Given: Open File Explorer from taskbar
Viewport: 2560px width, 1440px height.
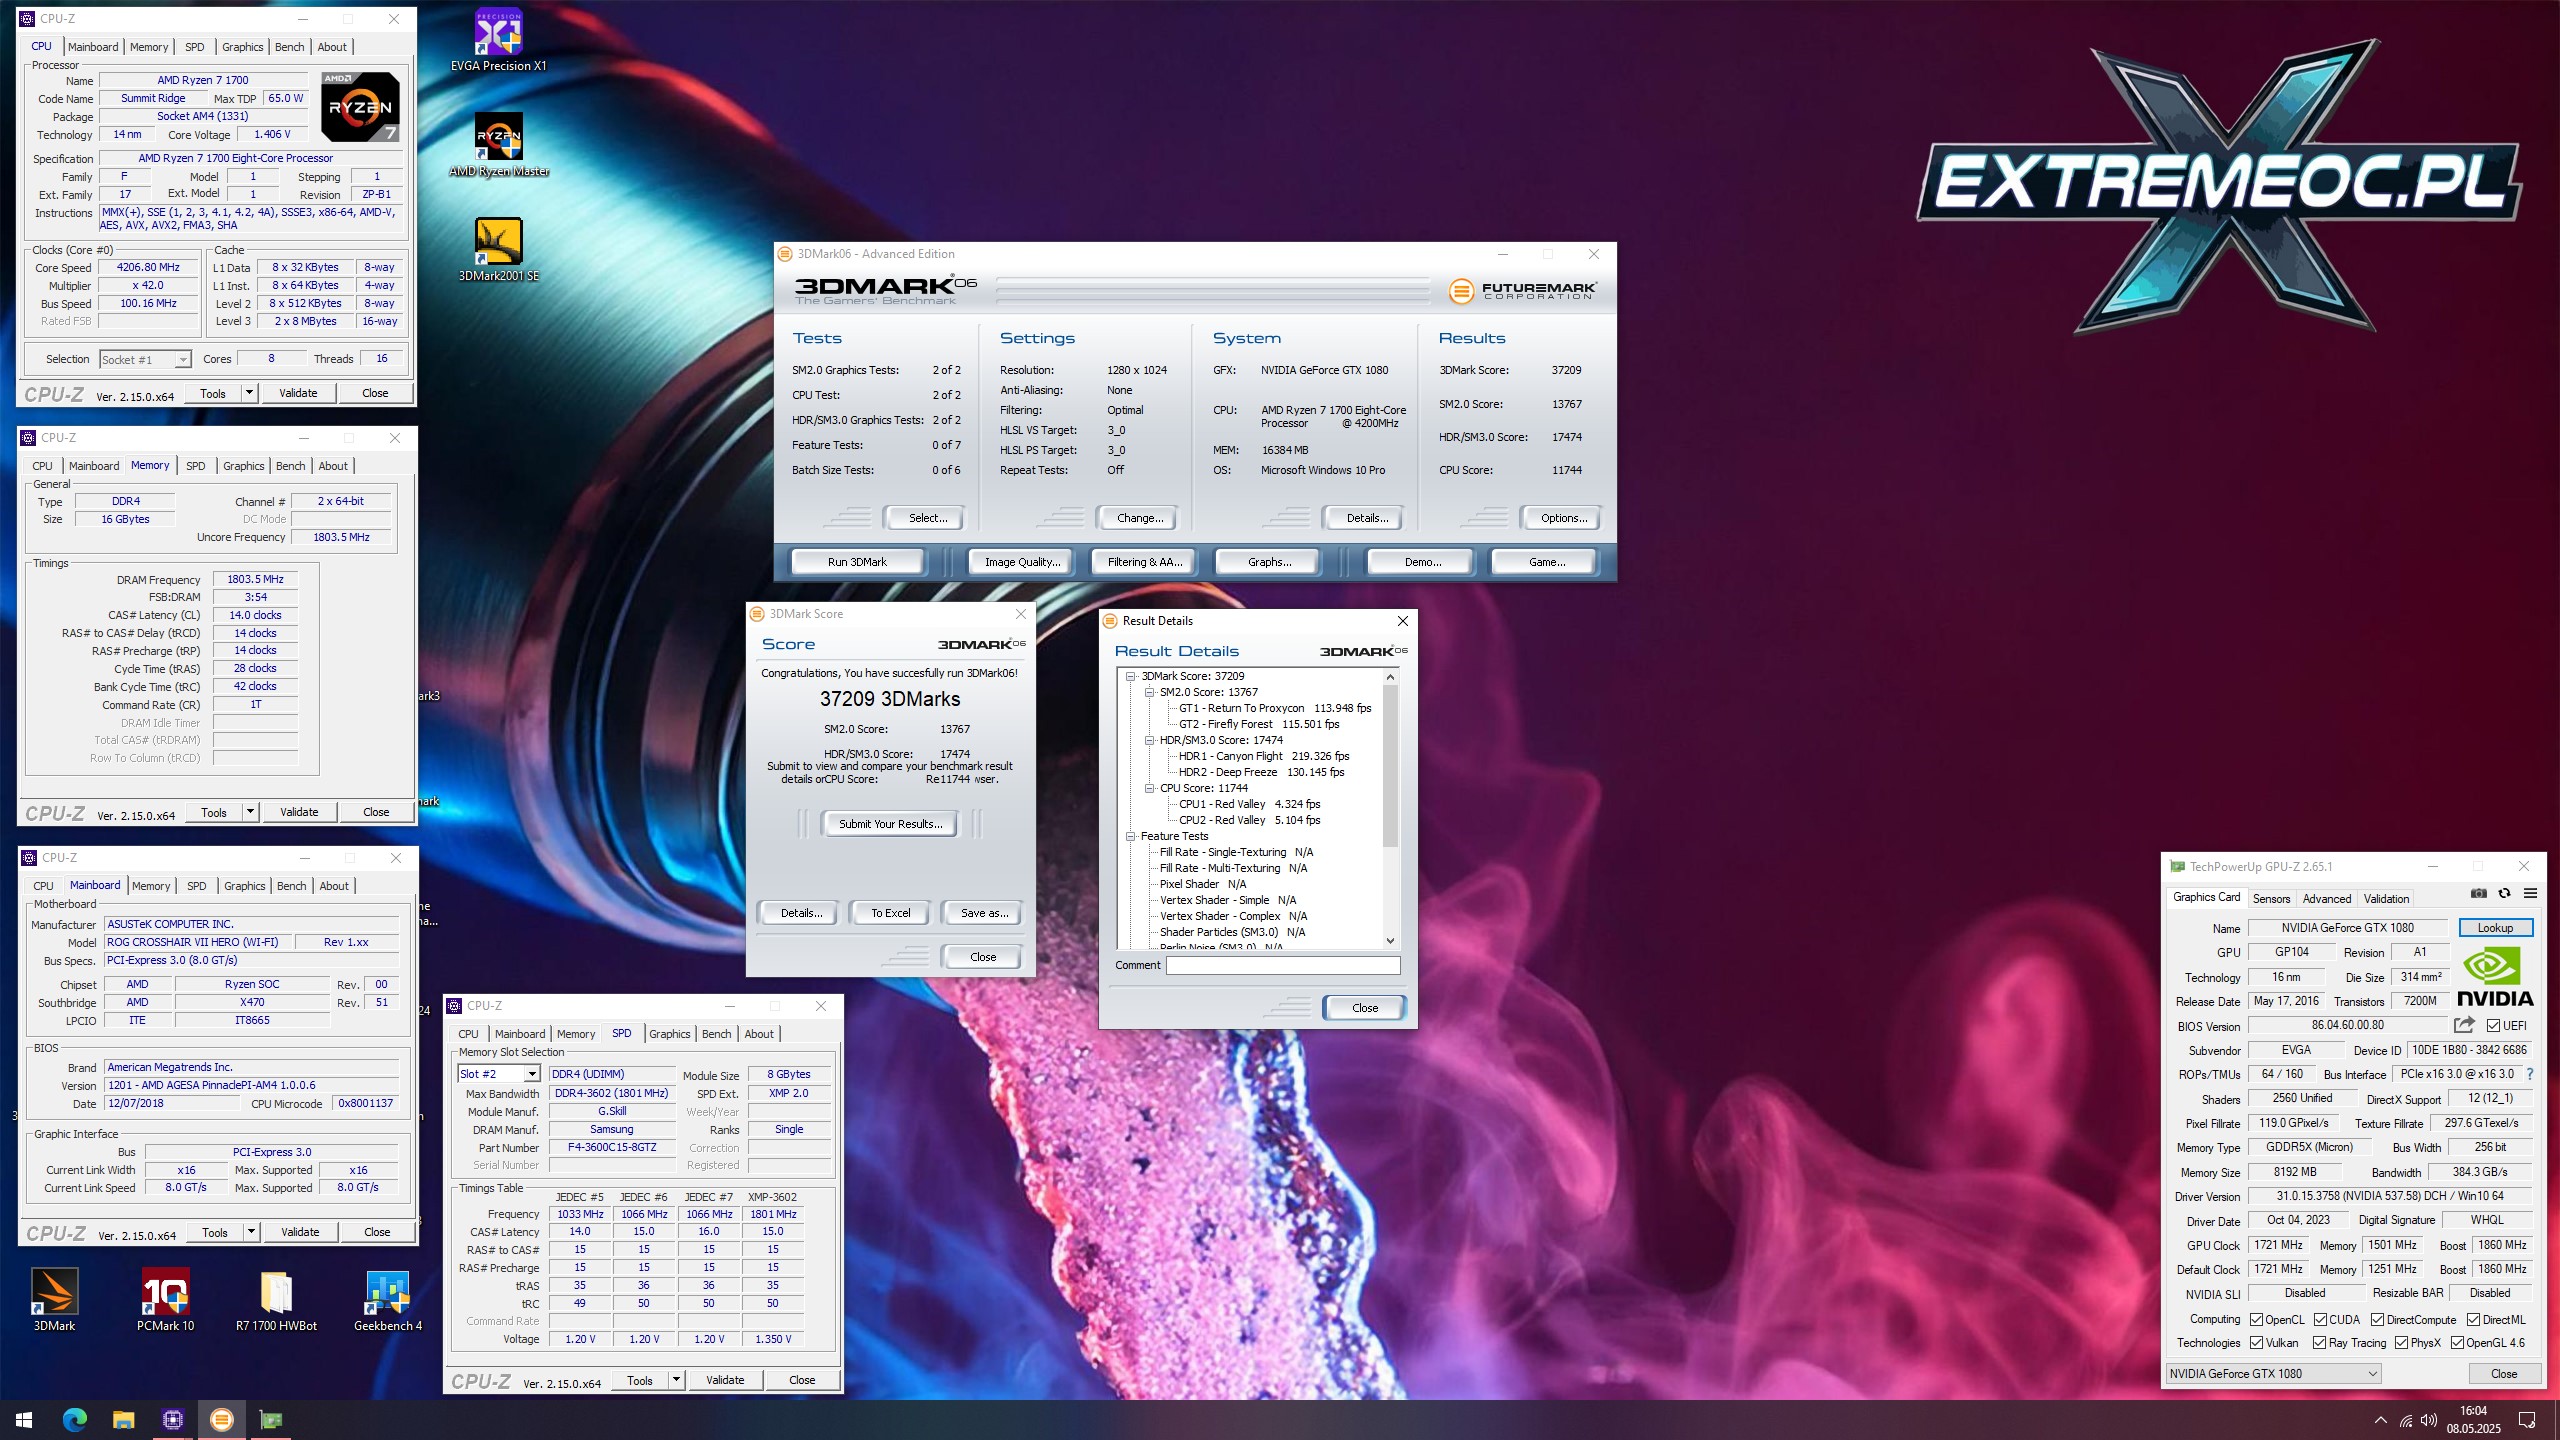Looking at the screenshot, I should [123, 1419].
